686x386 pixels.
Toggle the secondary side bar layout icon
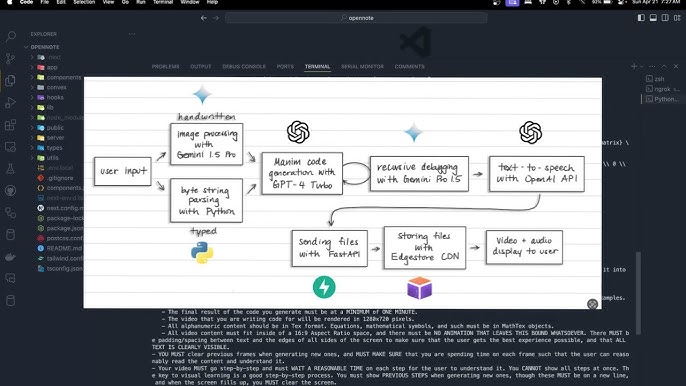[665, 18]
